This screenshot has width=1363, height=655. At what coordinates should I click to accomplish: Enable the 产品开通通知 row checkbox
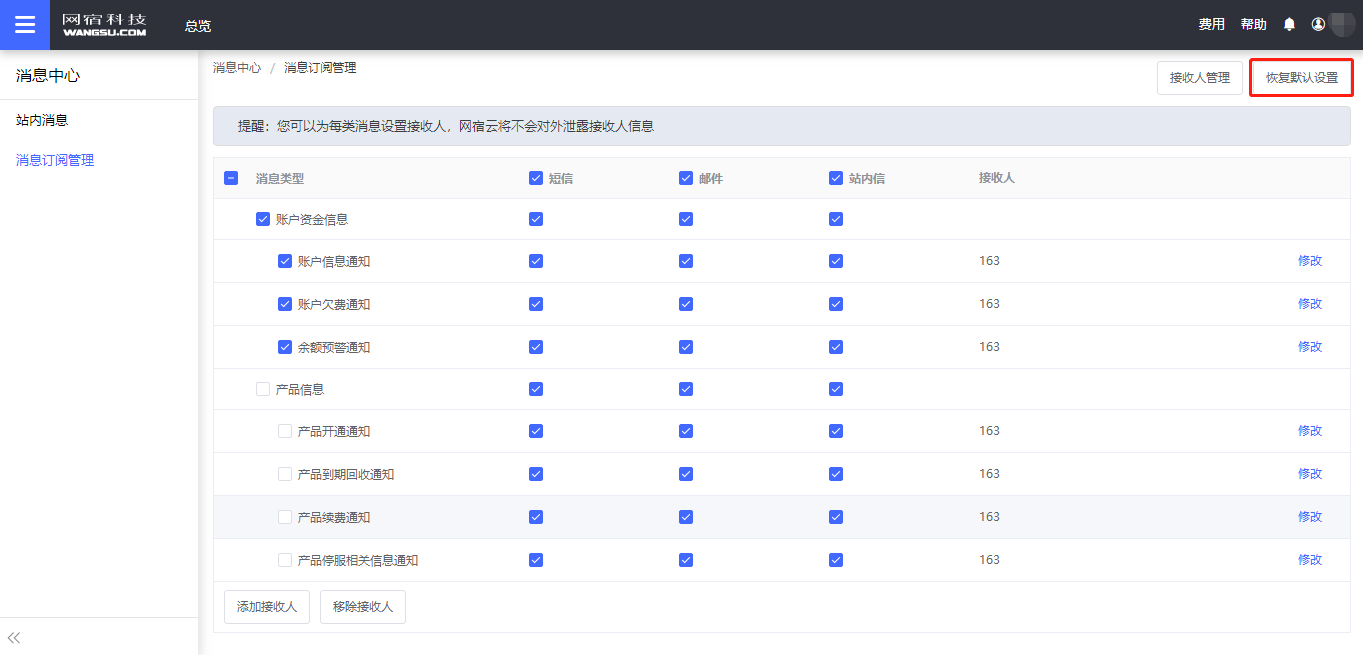285,431
